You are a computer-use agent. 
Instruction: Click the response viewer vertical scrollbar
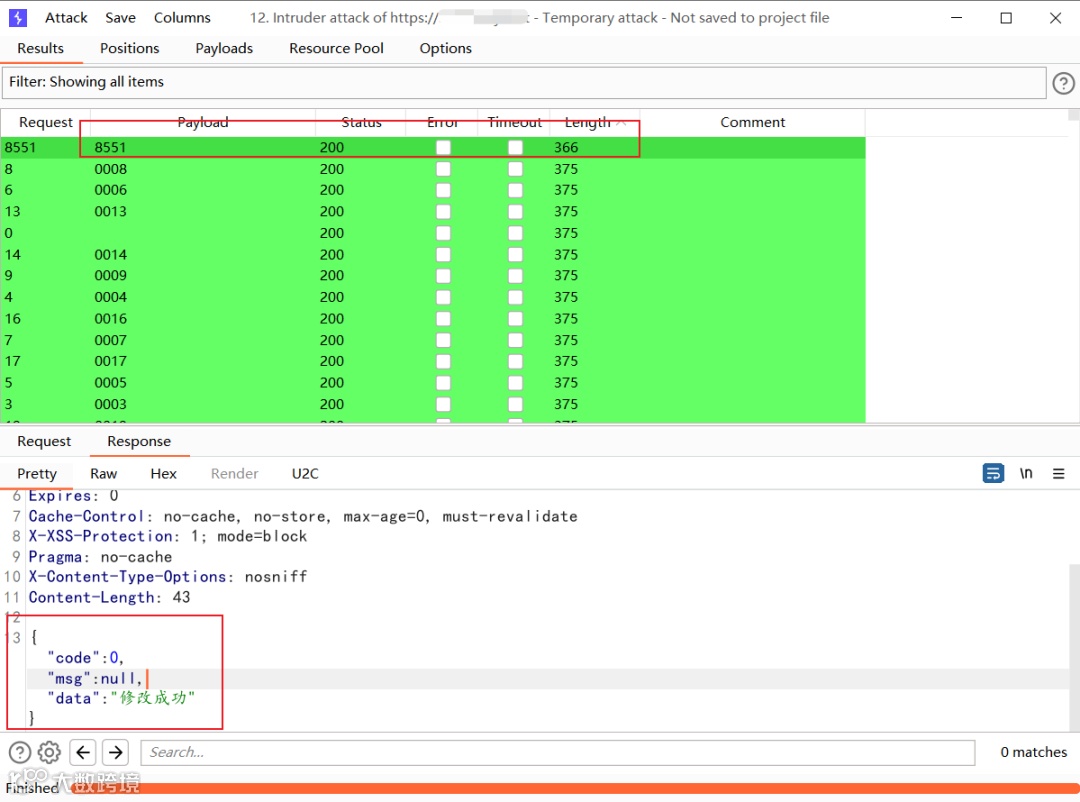[1074, 648]
